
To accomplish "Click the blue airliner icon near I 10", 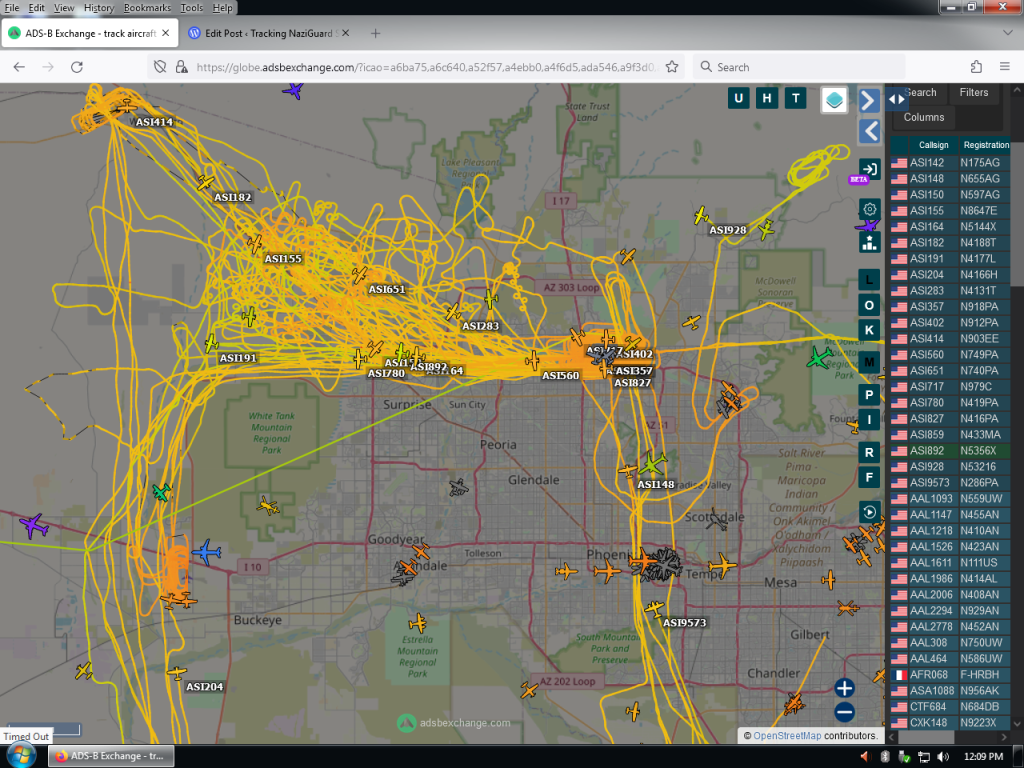I will pos(207,552).
